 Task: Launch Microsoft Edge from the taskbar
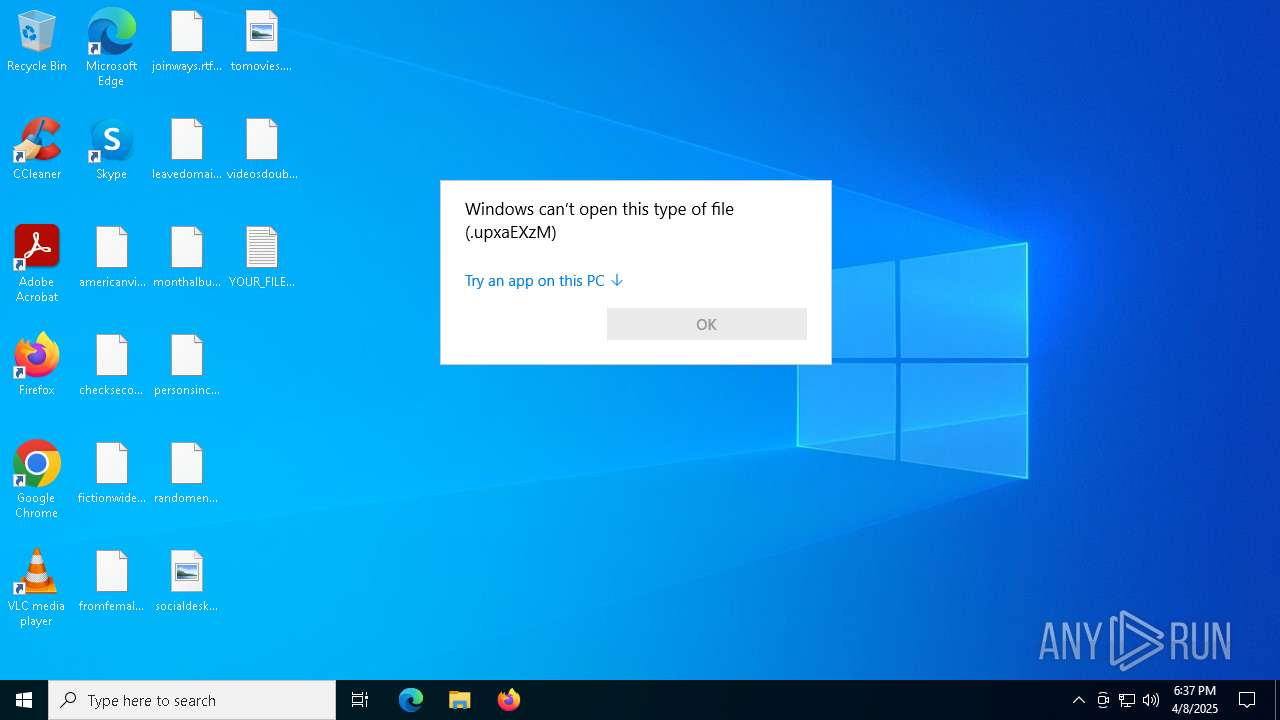411,700
